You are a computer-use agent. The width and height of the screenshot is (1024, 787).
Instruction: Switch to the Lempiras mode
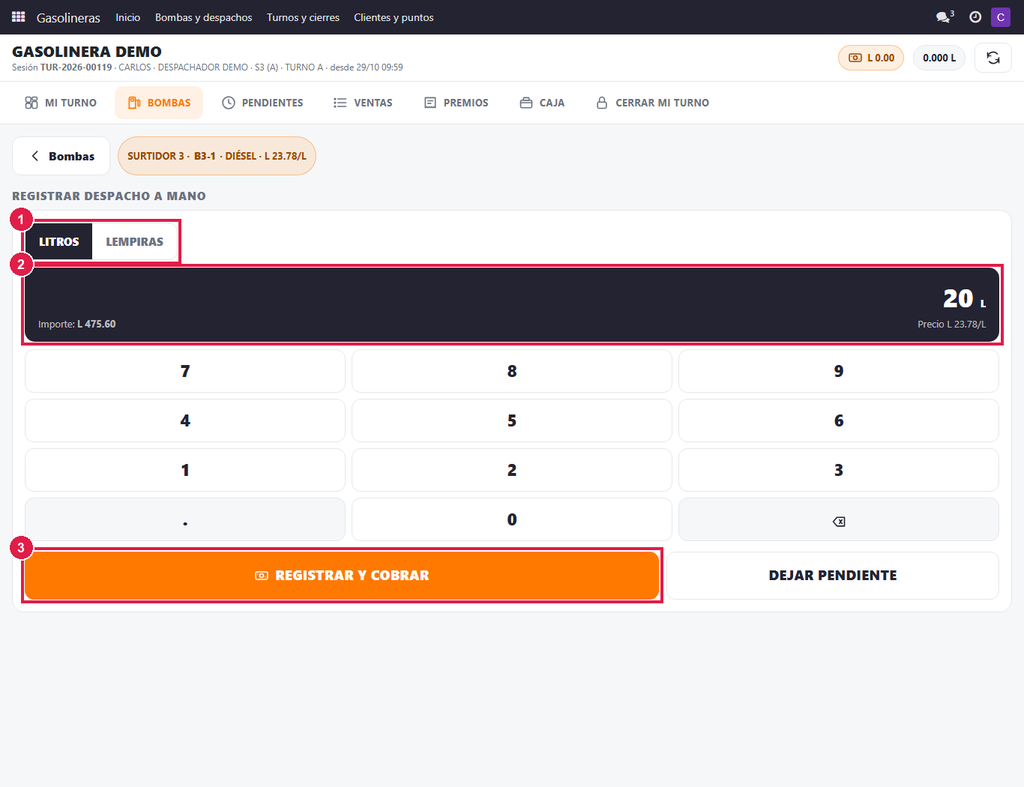pyautogui.click(x=135, y=242)
